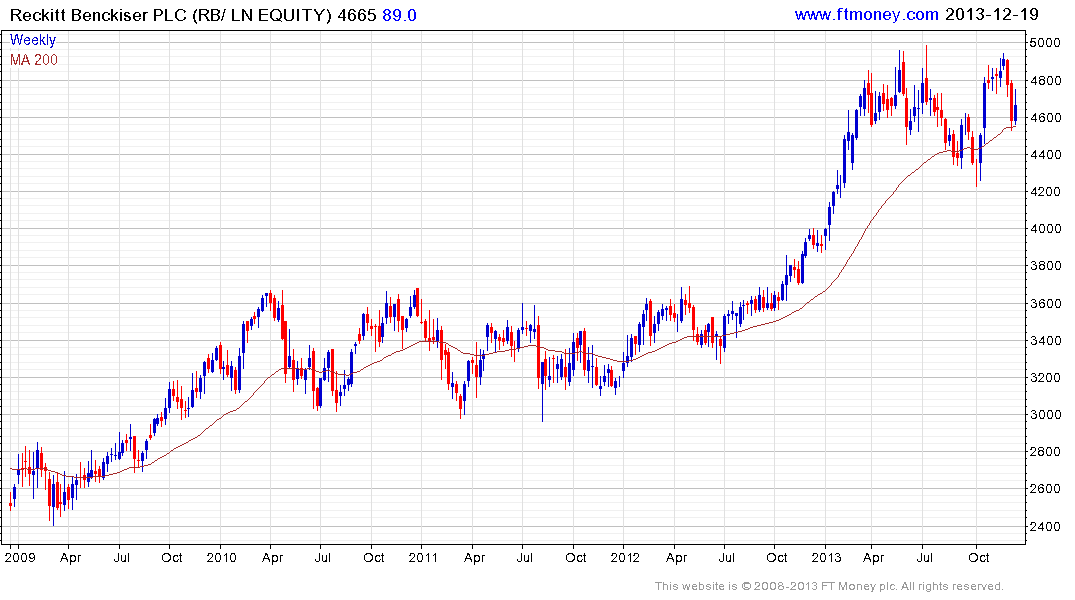Viewport: 1075px width, 600px height.
Task: Open the www.ftmoney.com link
Action: [x=867, y=14]
